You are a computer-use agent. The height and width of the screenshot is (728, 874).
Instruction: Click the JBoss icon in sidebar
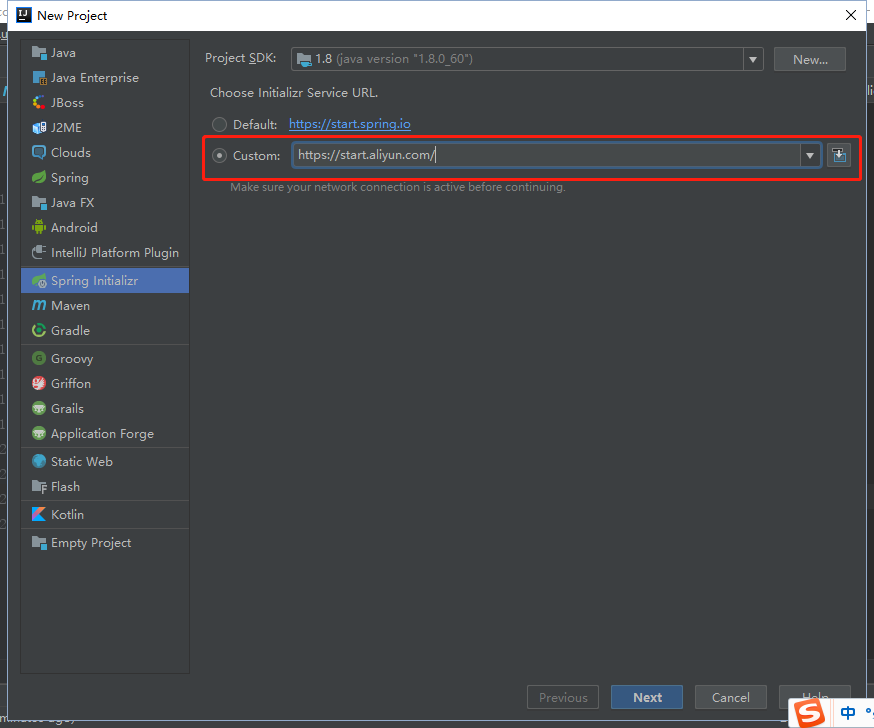[39, 103]
